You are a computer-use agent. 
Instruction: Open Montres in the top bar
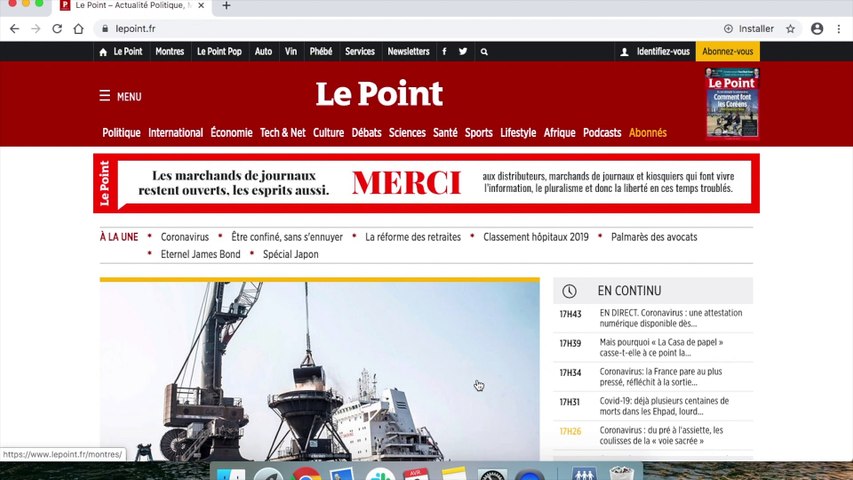coord(170,52)
